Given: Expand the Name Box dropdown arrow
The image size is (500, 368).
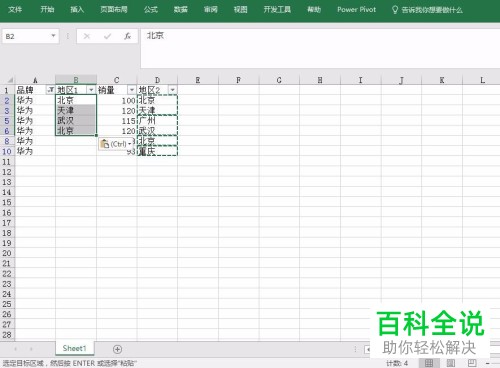Looking at the screenshot, I should (53, 36).
